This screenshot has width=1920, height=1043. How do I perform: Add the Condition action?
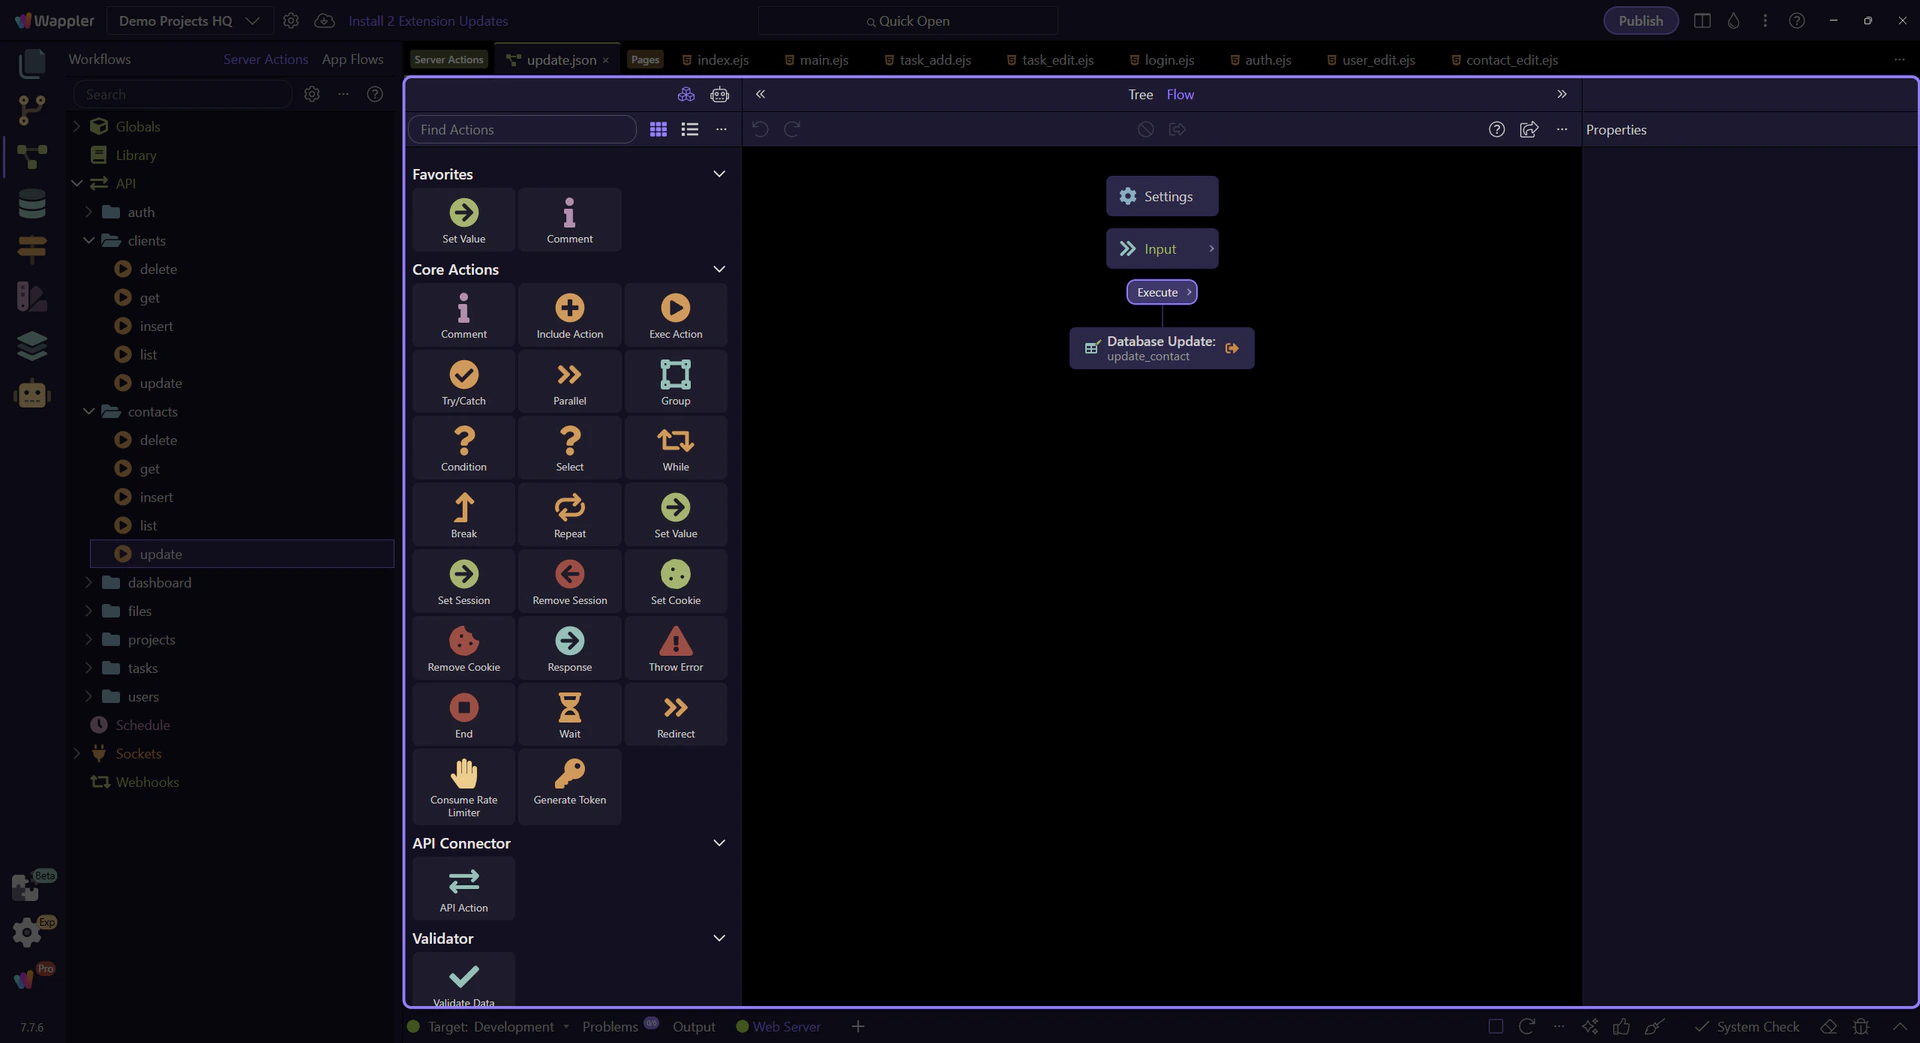(x=463, y=447)
